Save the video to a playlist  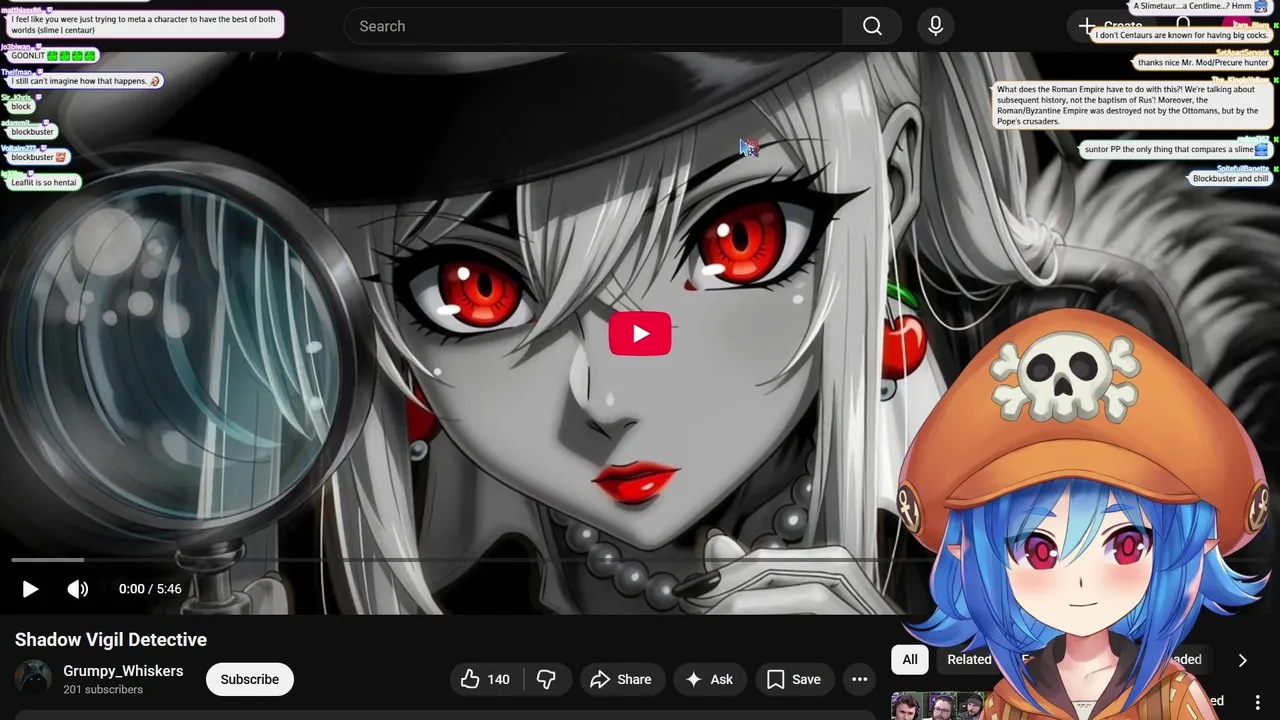794,680
